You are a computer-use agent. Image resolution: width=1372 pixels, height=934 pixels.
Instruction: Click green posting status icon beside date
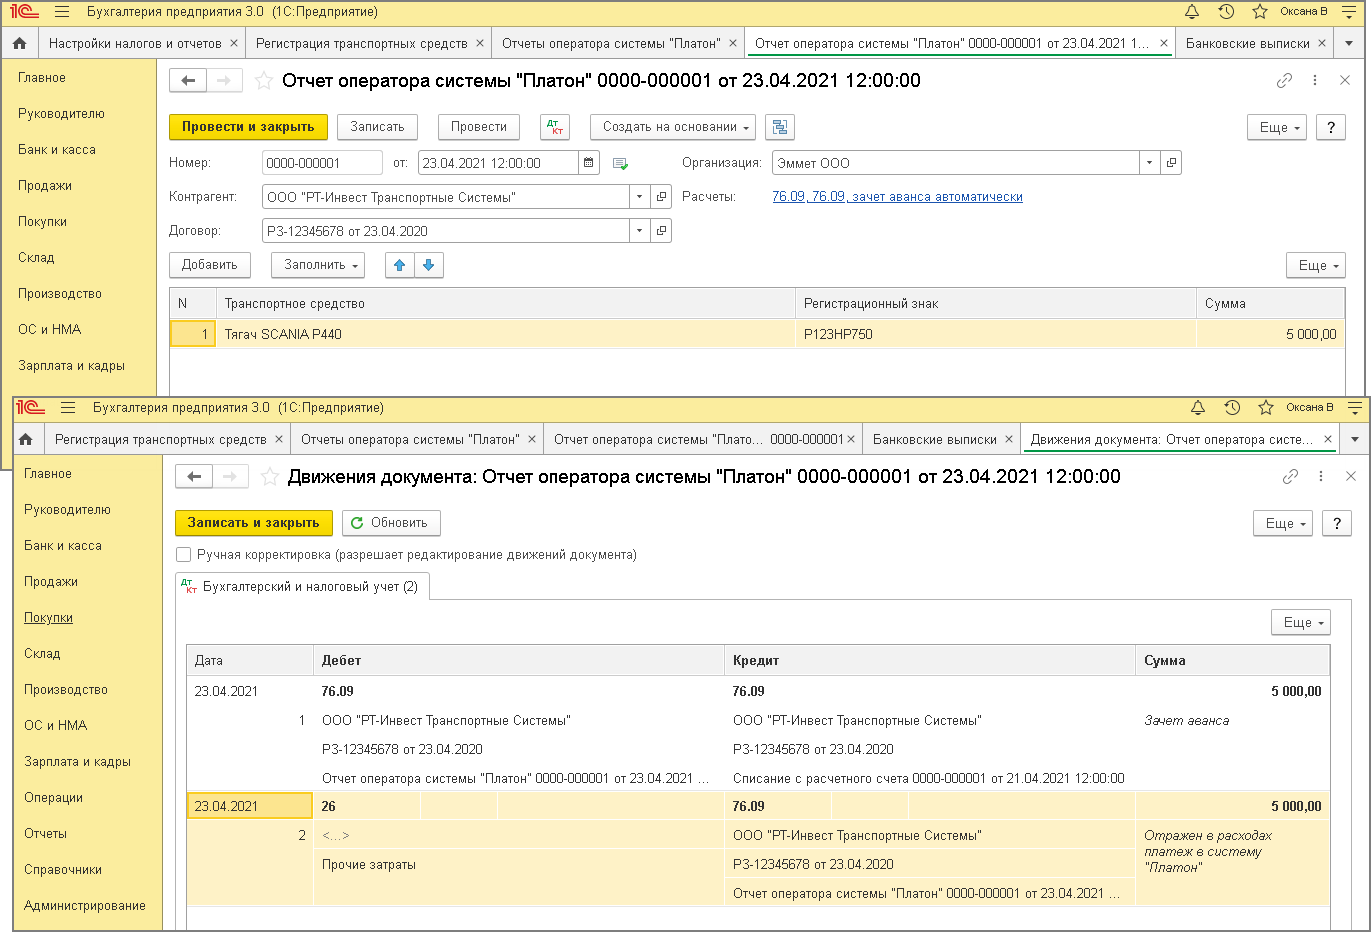620,163
